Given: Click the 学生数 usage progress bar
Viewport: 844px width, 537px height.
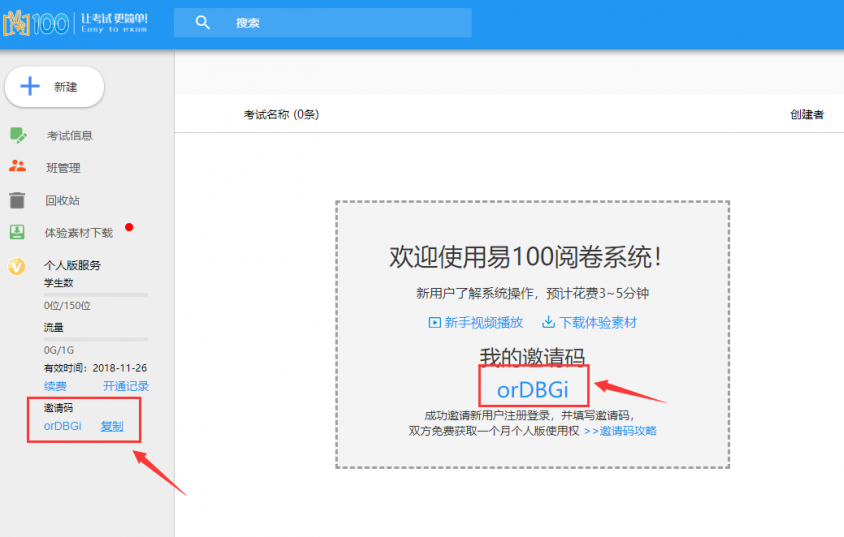Looking at the screenshot, I should [95, 295].
